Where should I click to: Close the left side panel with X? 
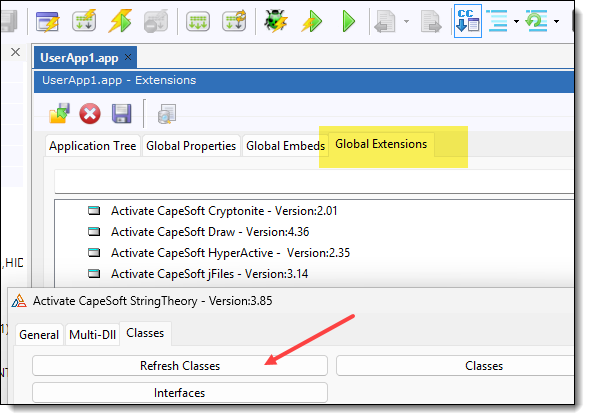click(15, 52)
